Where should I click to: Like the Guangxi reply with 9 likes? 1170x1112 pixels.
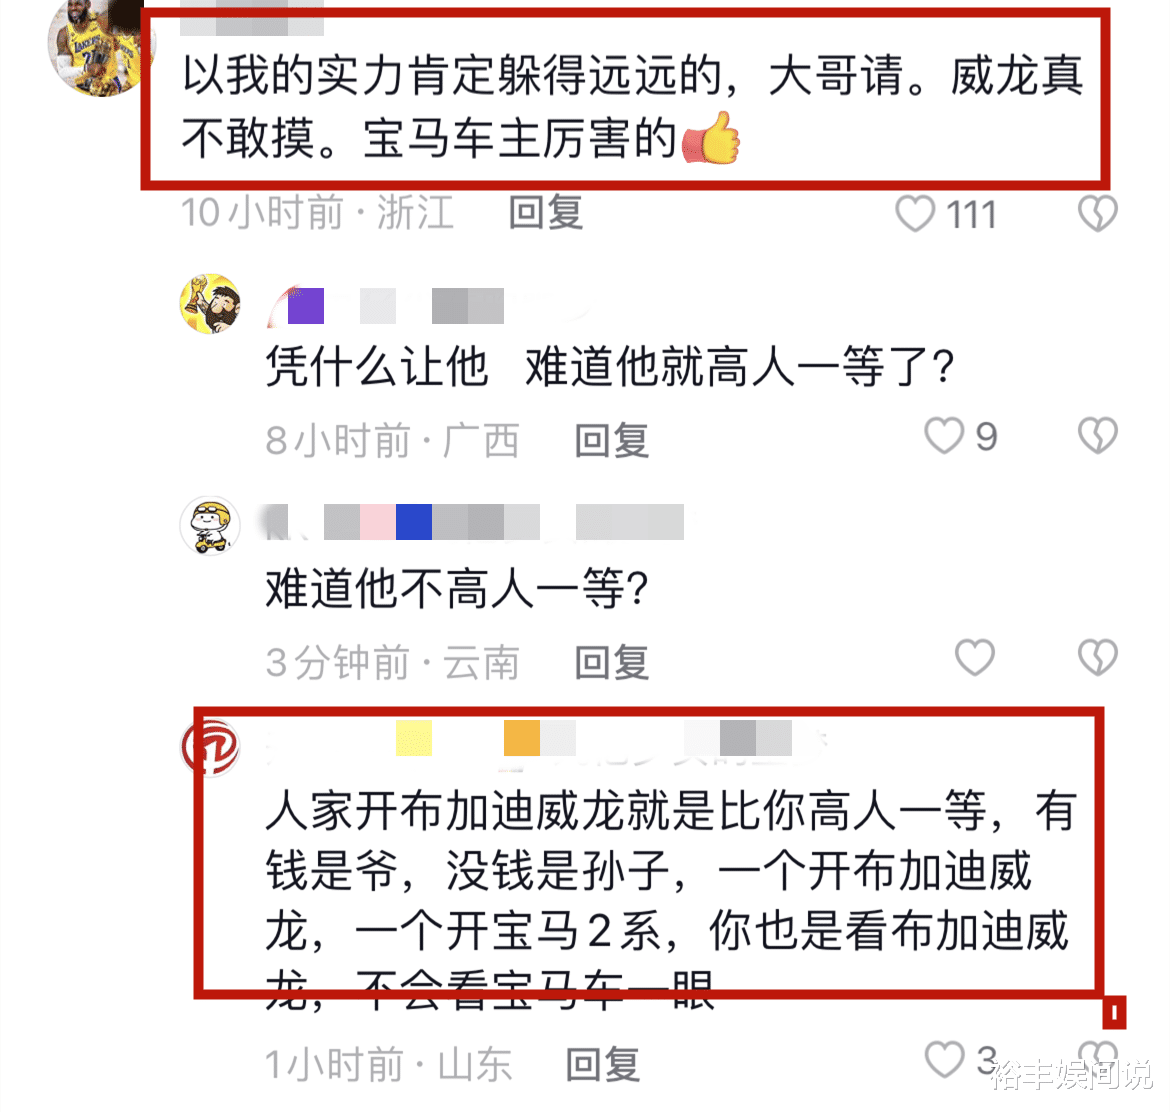[944, 436]
